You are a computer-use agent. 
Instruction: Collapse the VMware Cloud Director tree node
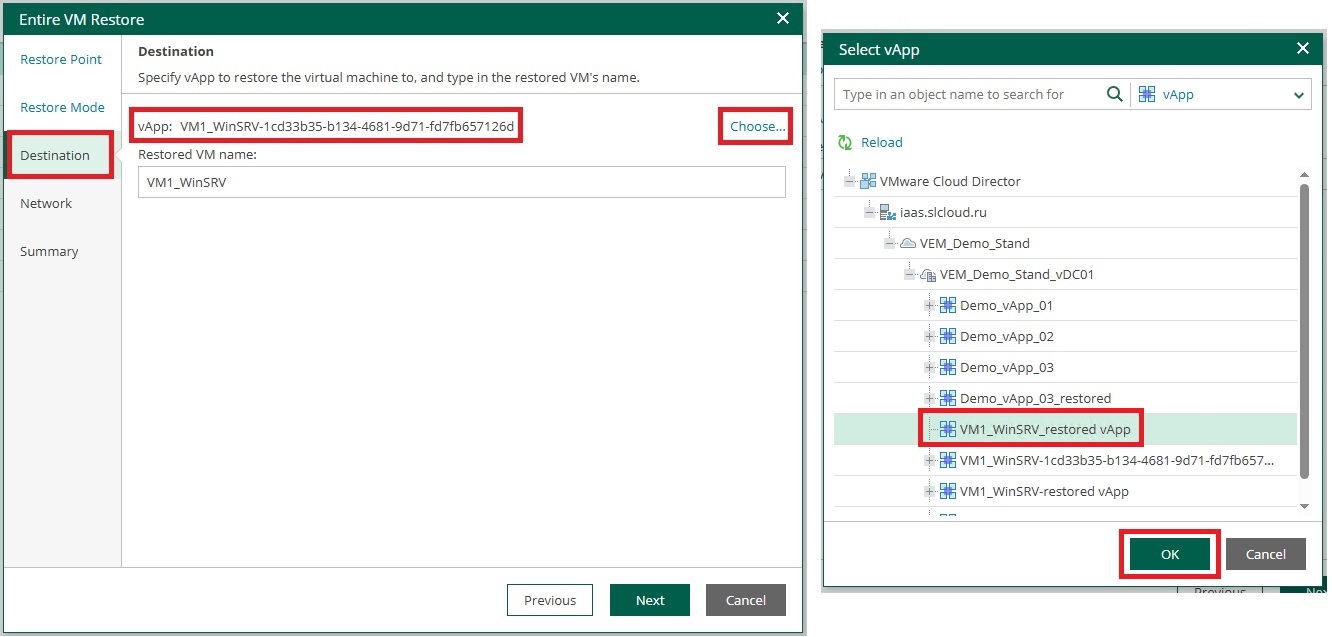tap(850, 181)
